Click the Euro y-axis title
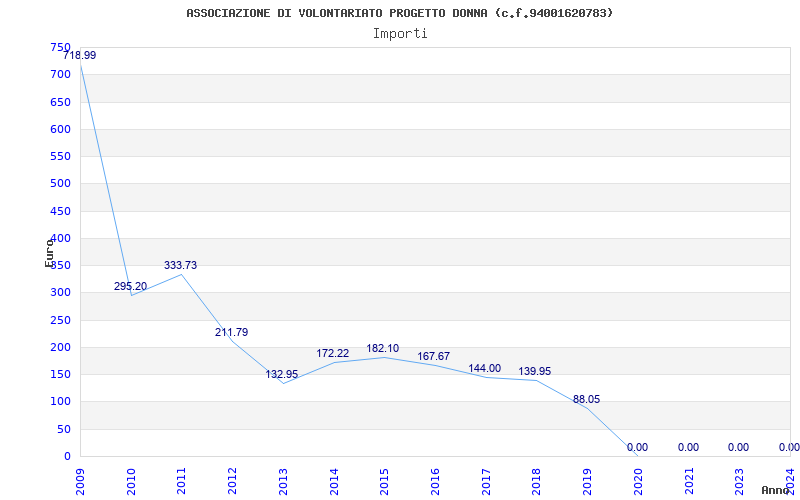The image size is (800, 500). pos(49,253)
